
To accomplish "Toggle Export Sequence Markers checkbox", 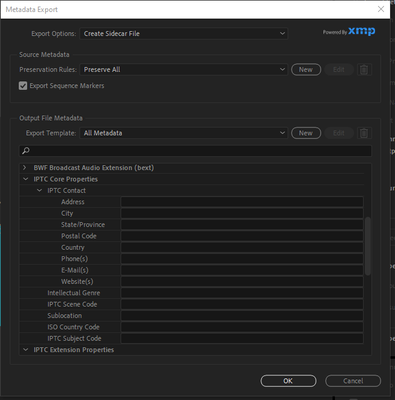I will 23,86.
